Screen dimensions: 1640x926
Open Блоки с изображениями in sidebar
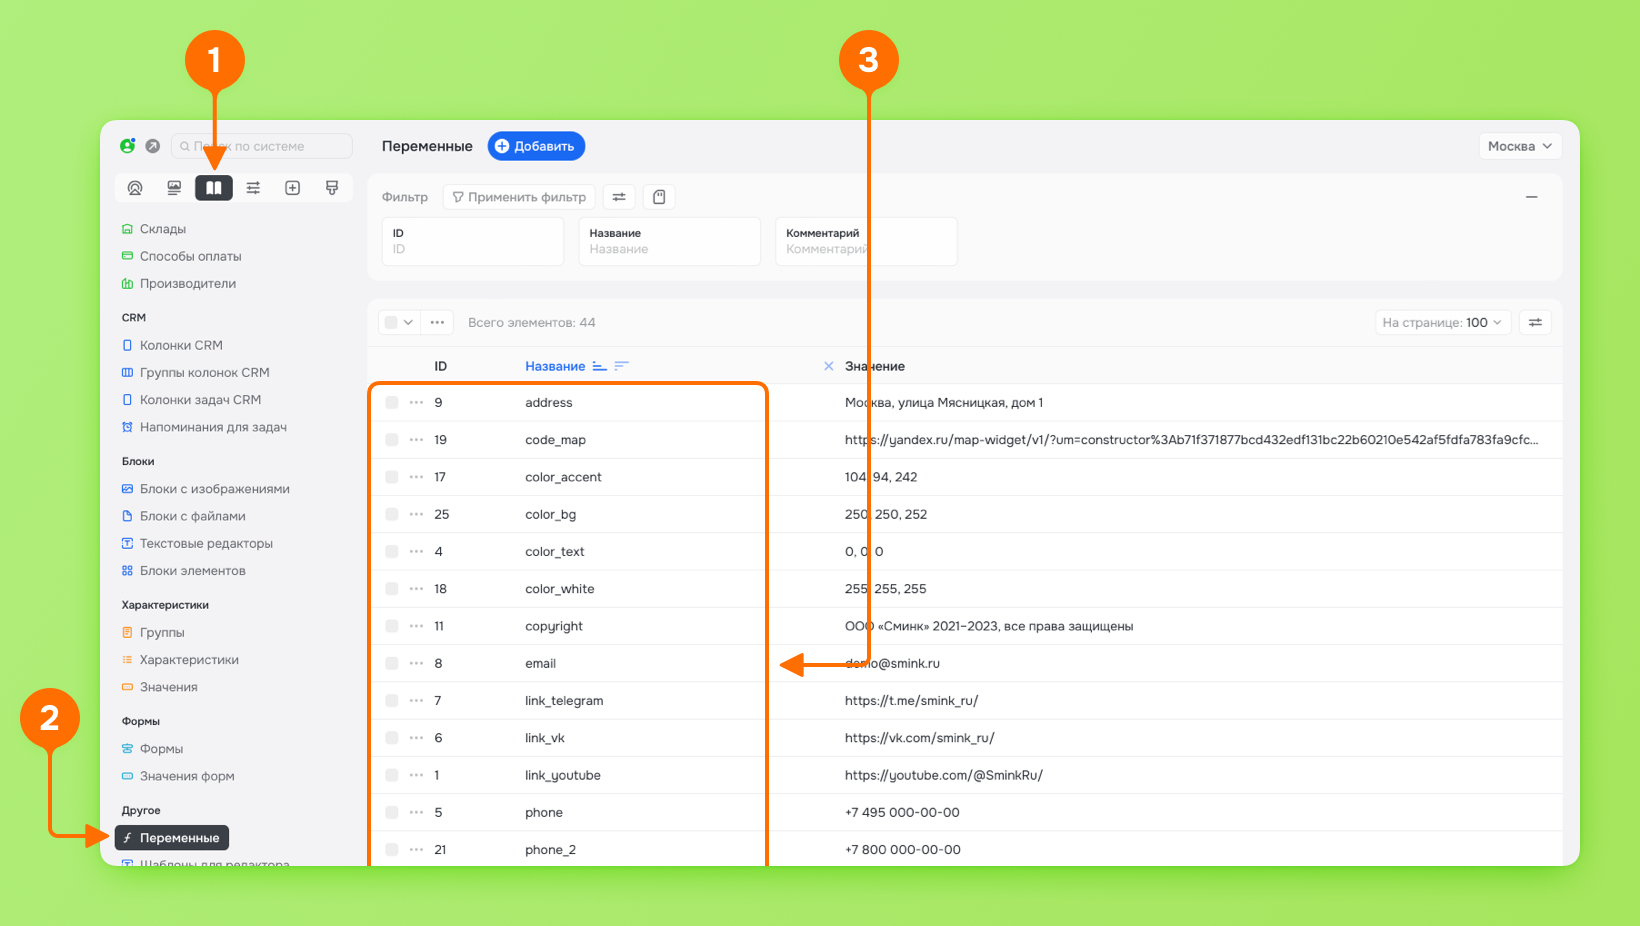click(214, 489)
